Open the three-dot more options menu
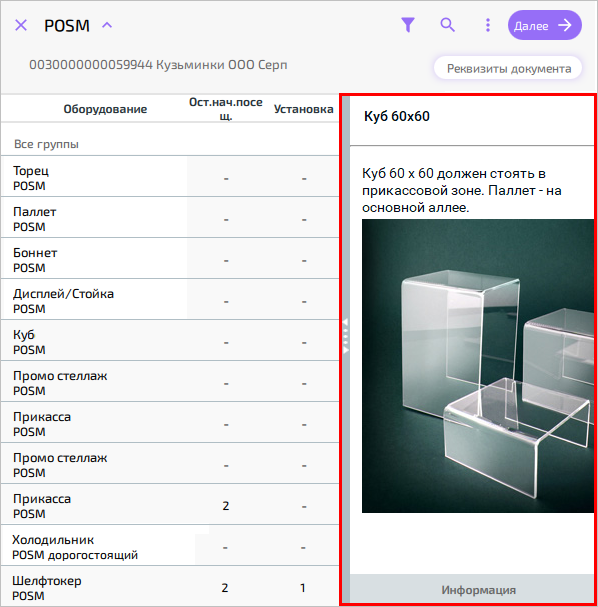Screen dimensions: 598x607 488,25
